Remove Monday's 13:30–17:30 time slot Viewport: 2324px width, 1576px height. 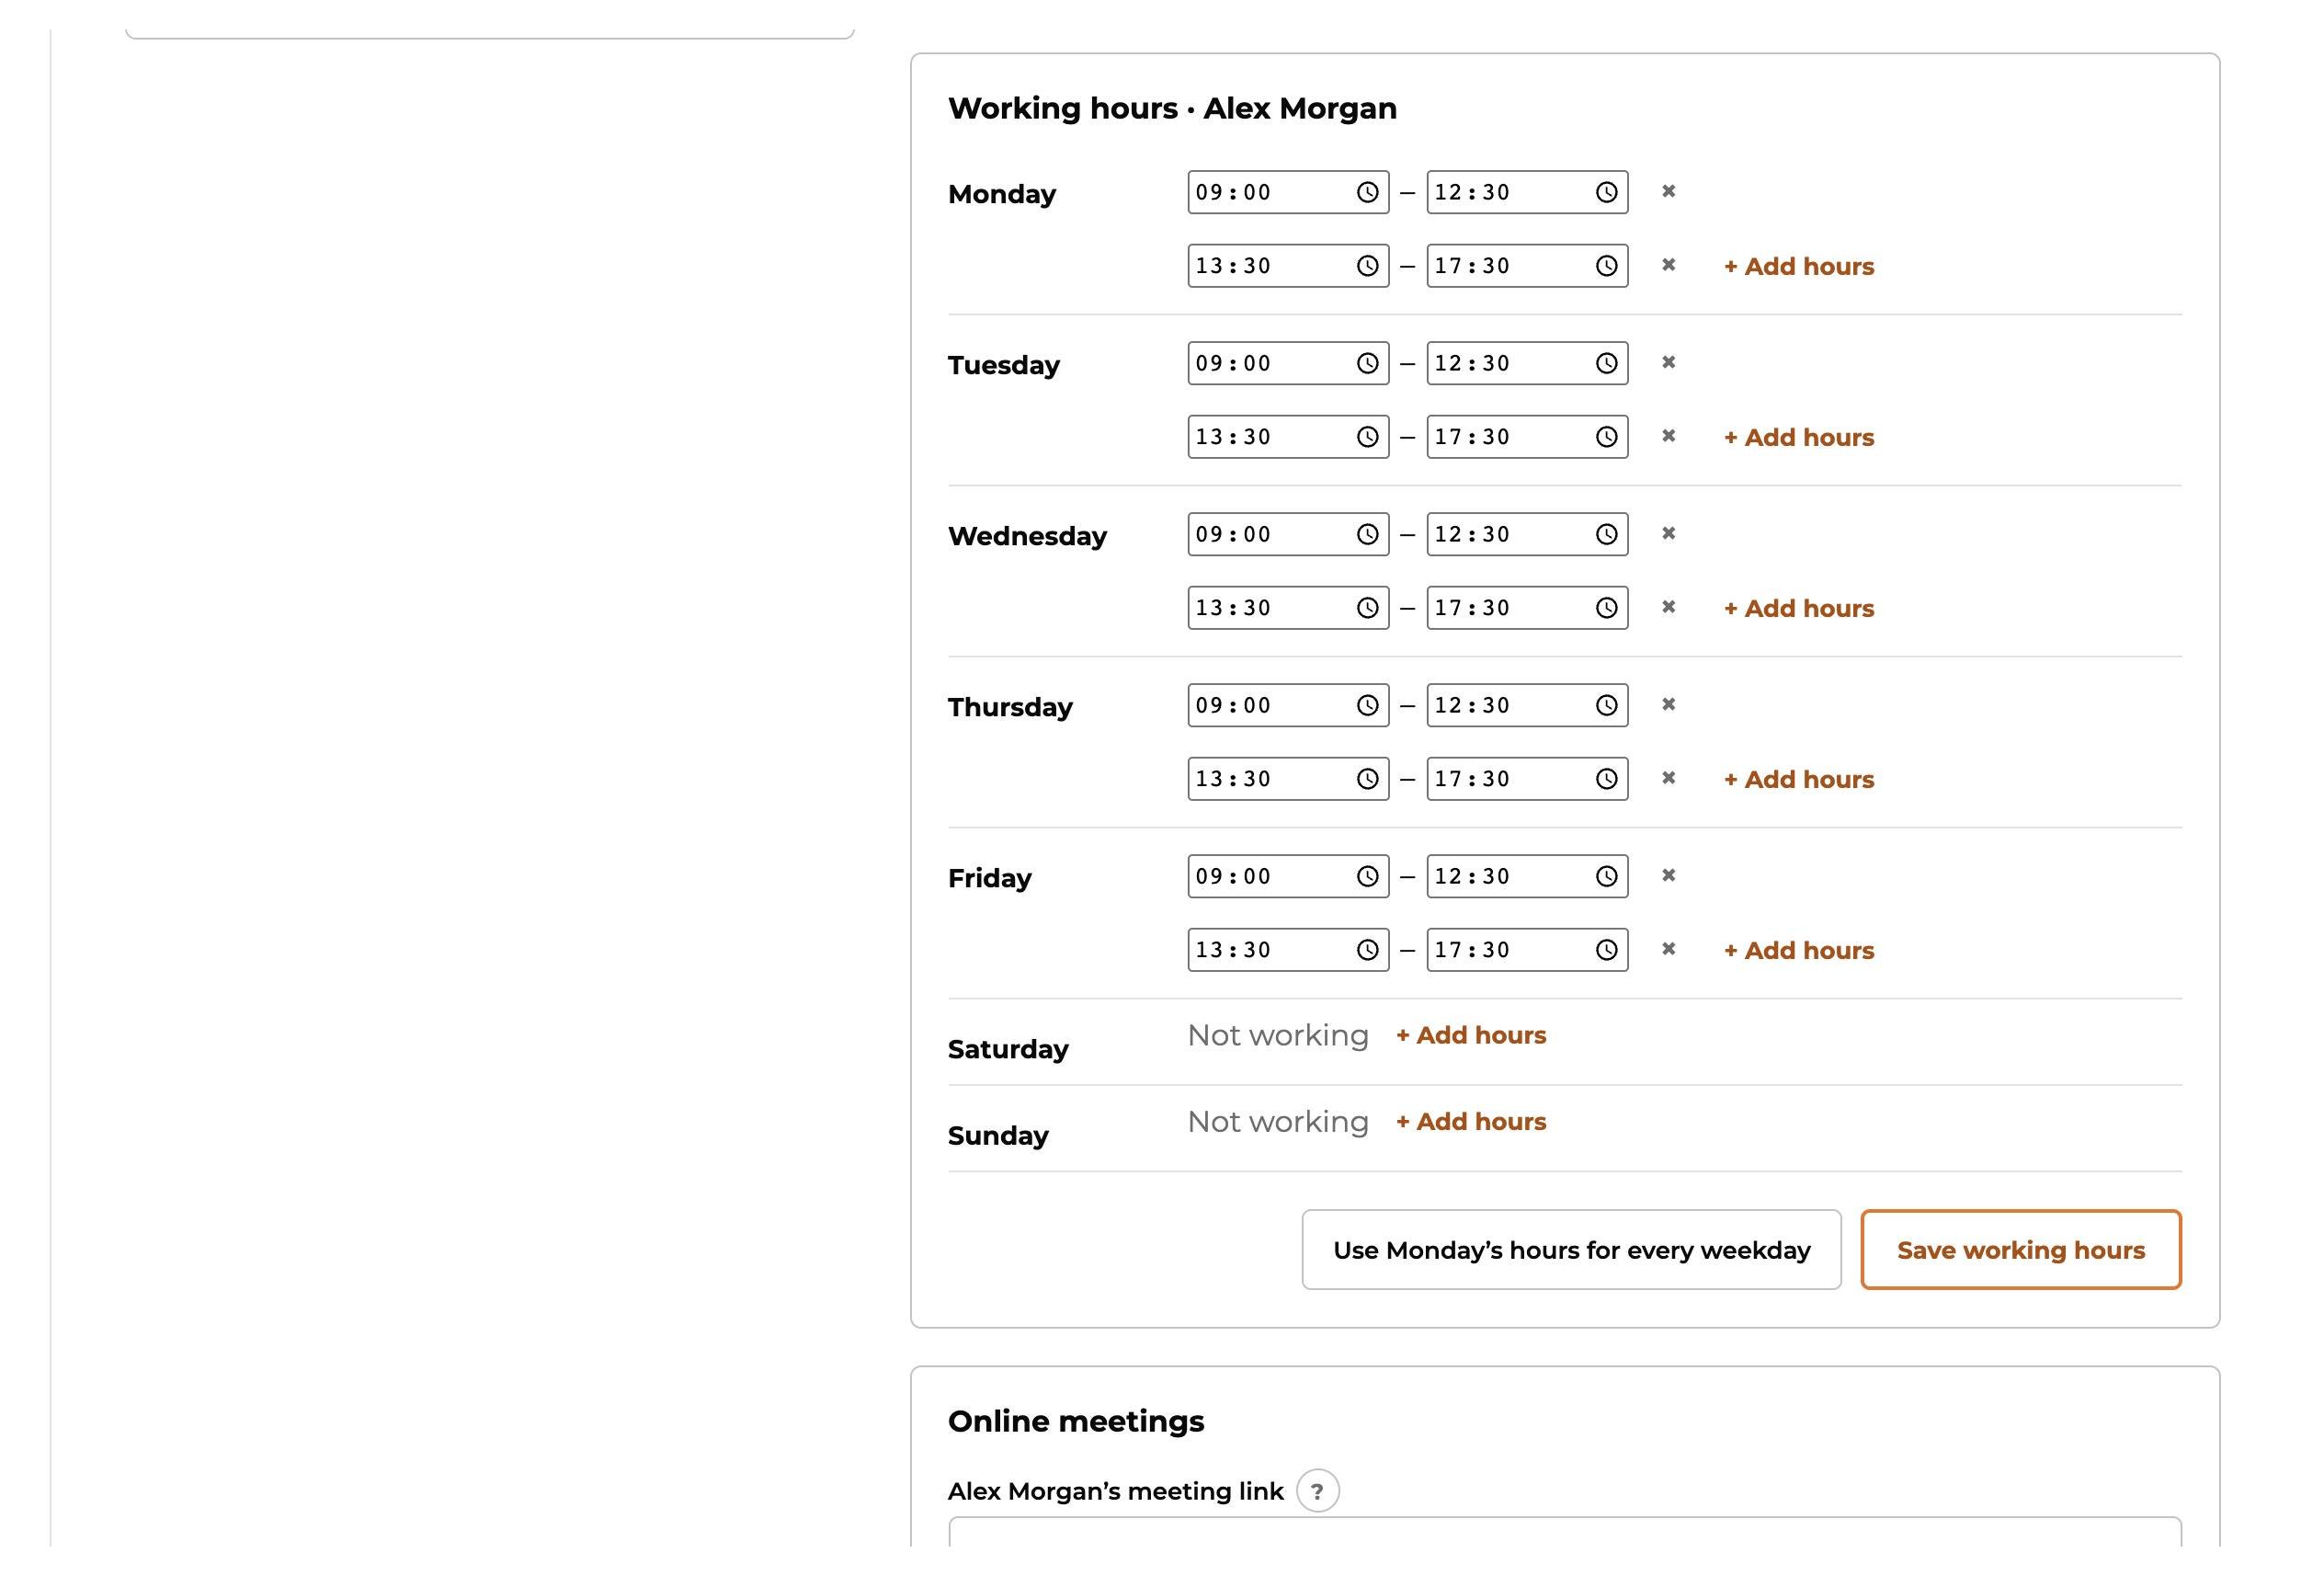1668,265
